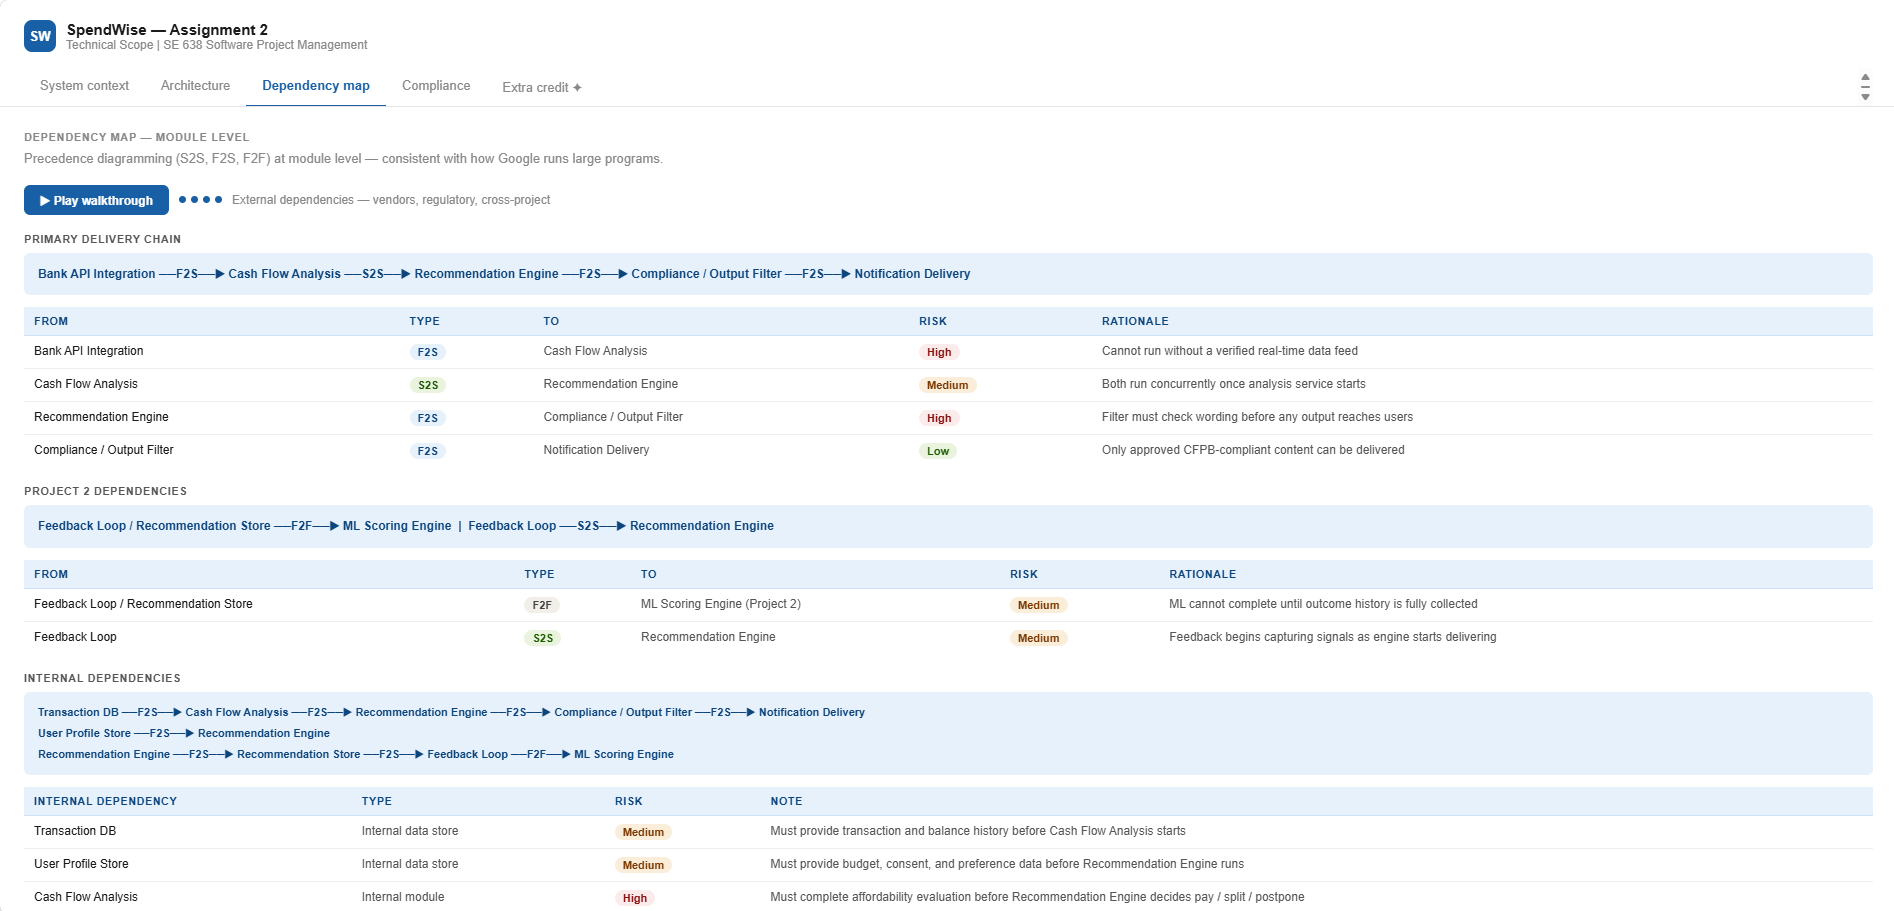The width and height of the screenshot is (1894, 911).
Task: Click the RATIONALE header in Project 2 table
Action: coord(1202,575)
